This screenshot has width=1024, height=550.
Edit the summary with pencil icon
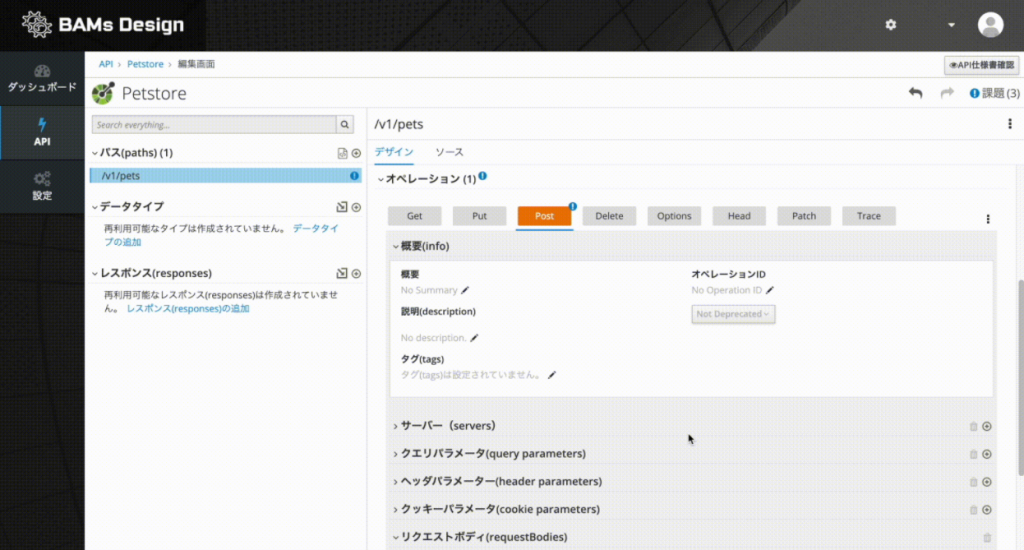465,290
